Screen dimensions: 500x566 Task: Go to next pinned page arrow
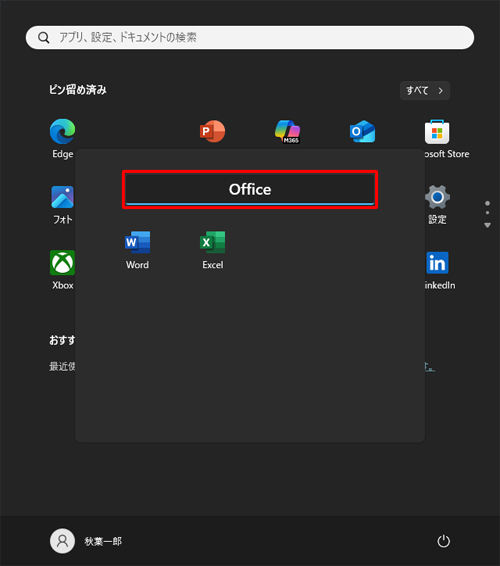(x=487, y=225)
